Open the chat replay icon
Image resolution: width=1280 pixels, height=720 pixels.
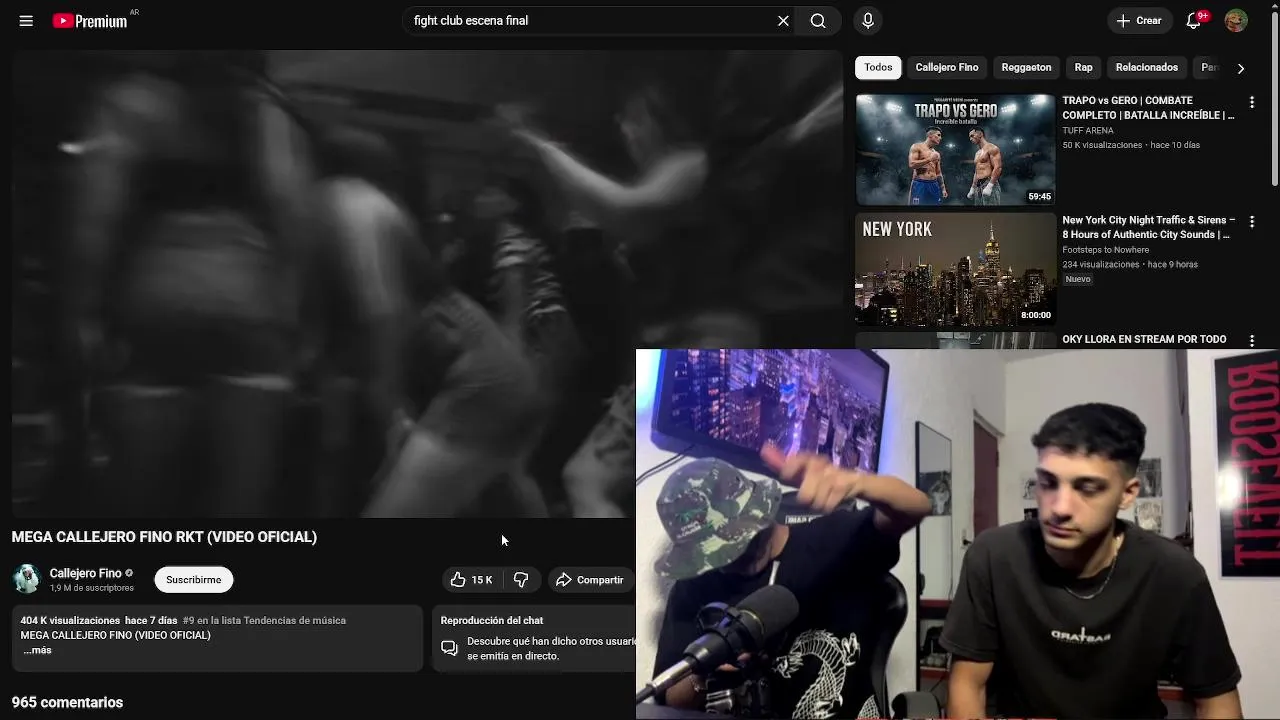coord(450,648)
